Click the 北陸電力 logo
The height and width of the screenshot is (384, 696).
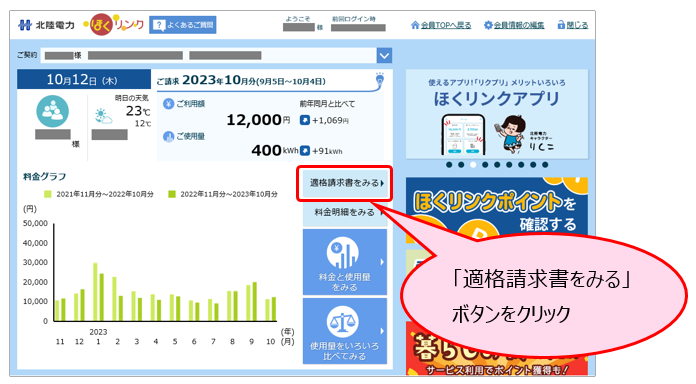pos(46,25)
